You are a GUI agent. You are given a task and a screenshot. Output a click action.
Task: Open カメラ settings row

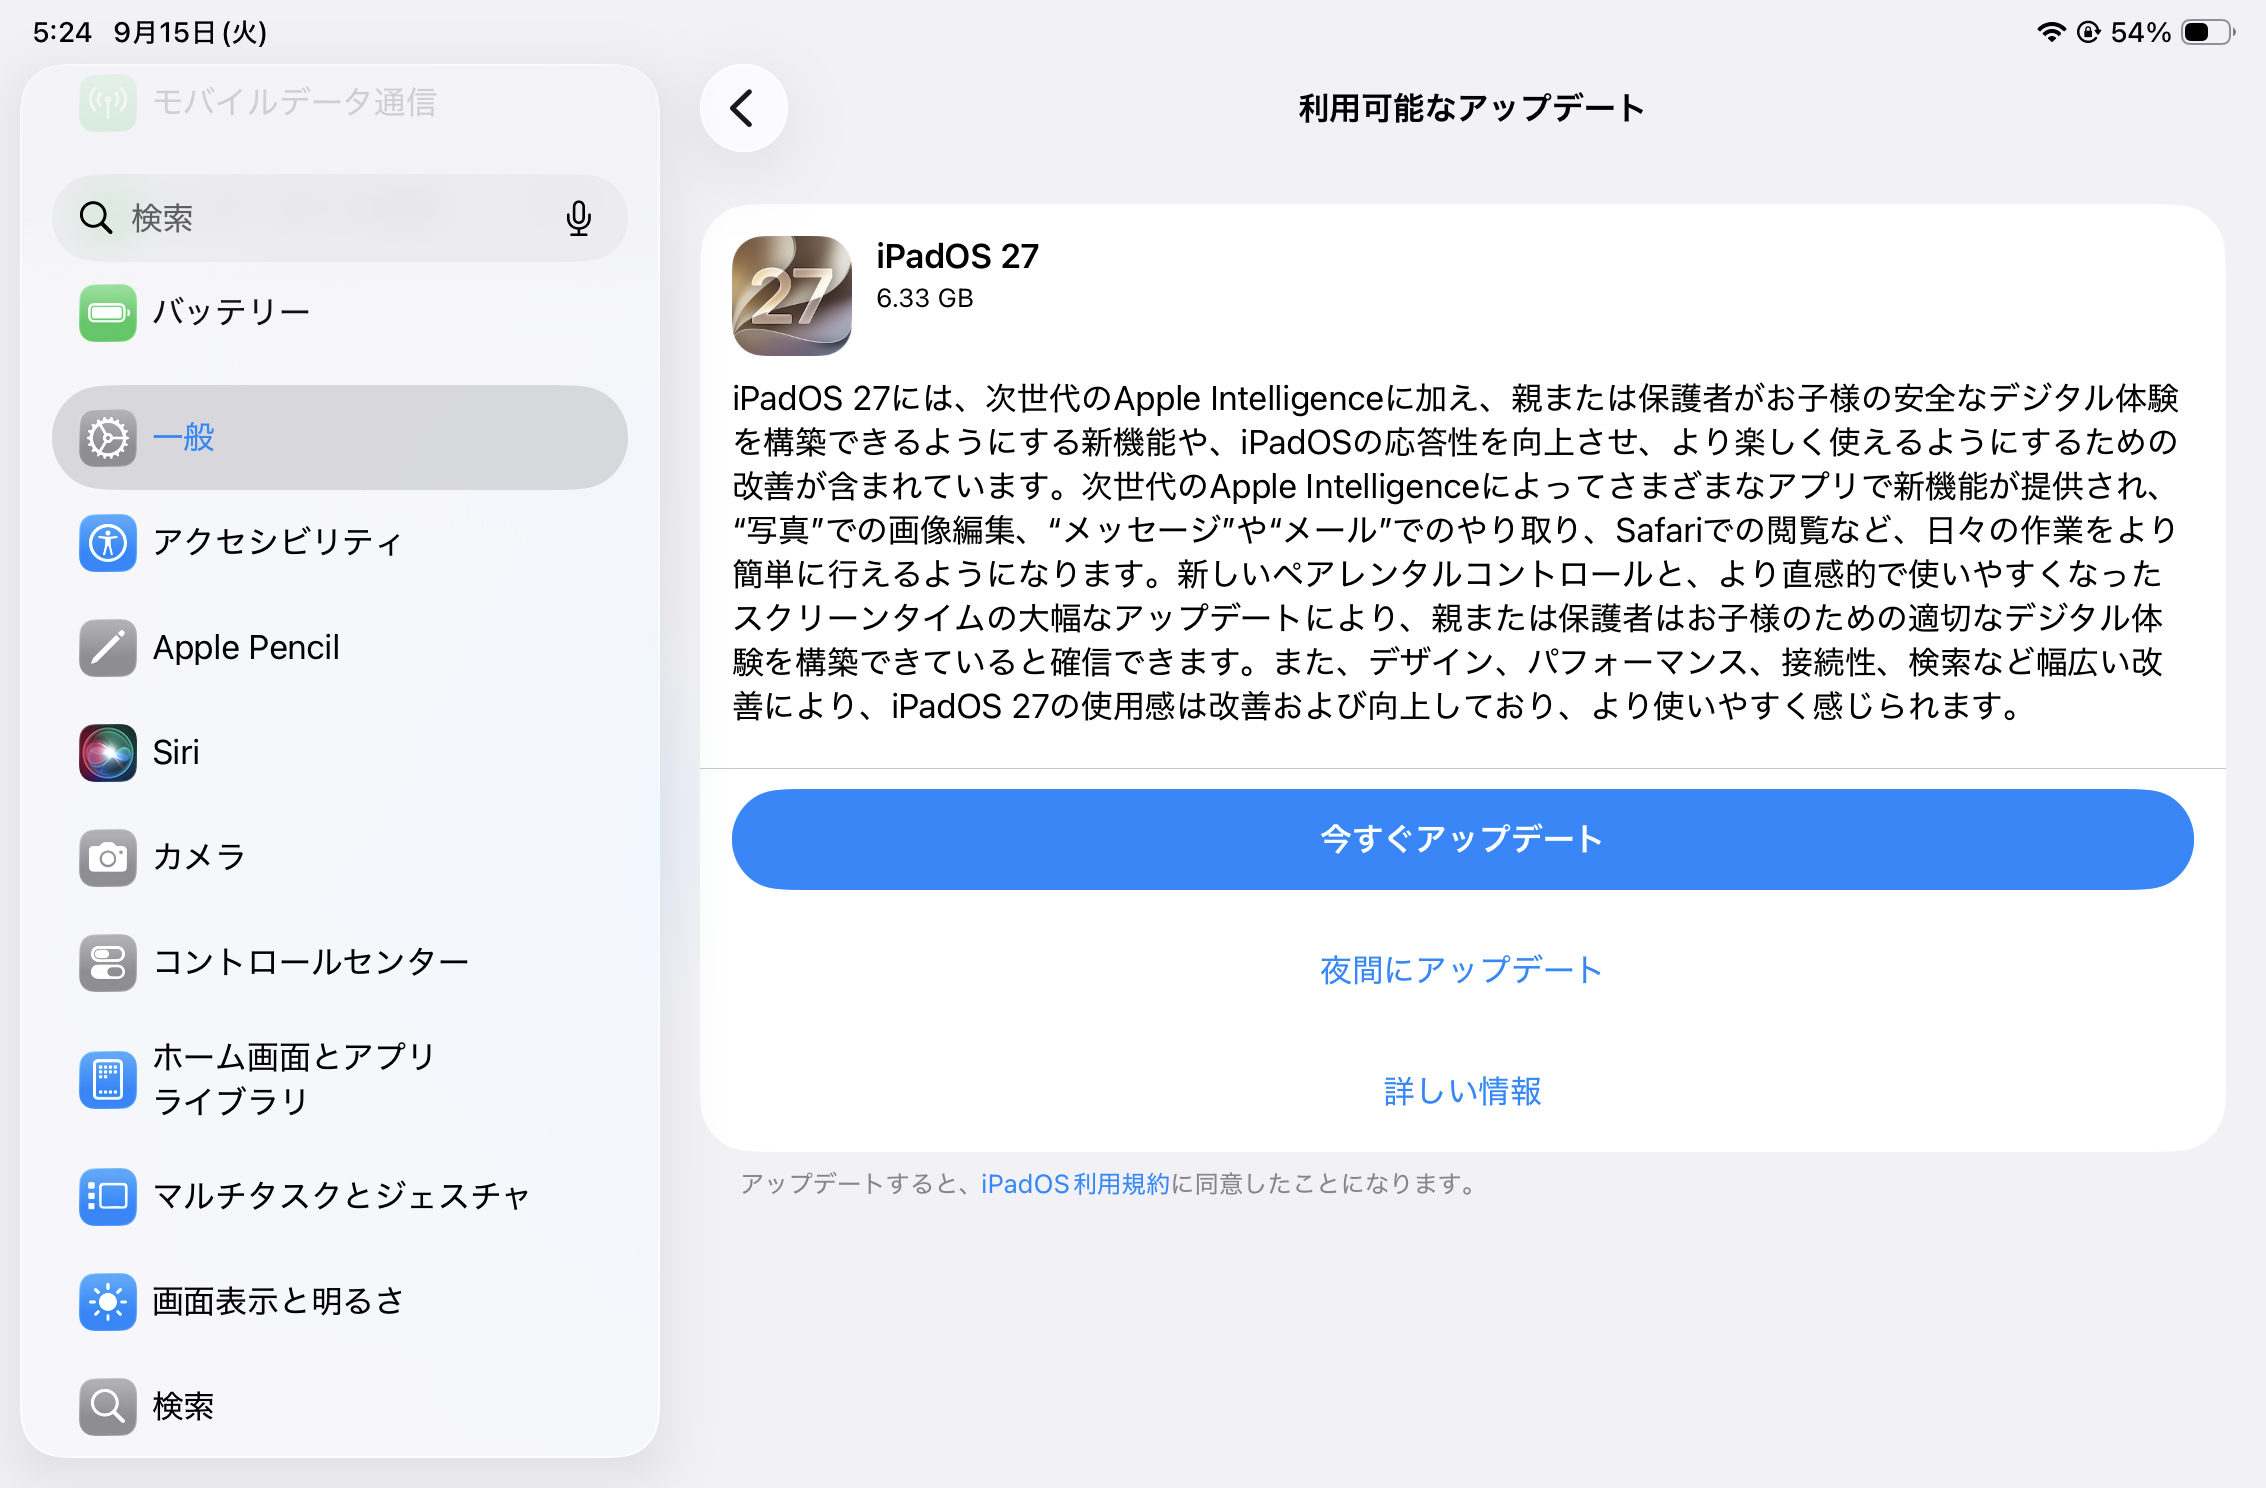pos(340,858)
